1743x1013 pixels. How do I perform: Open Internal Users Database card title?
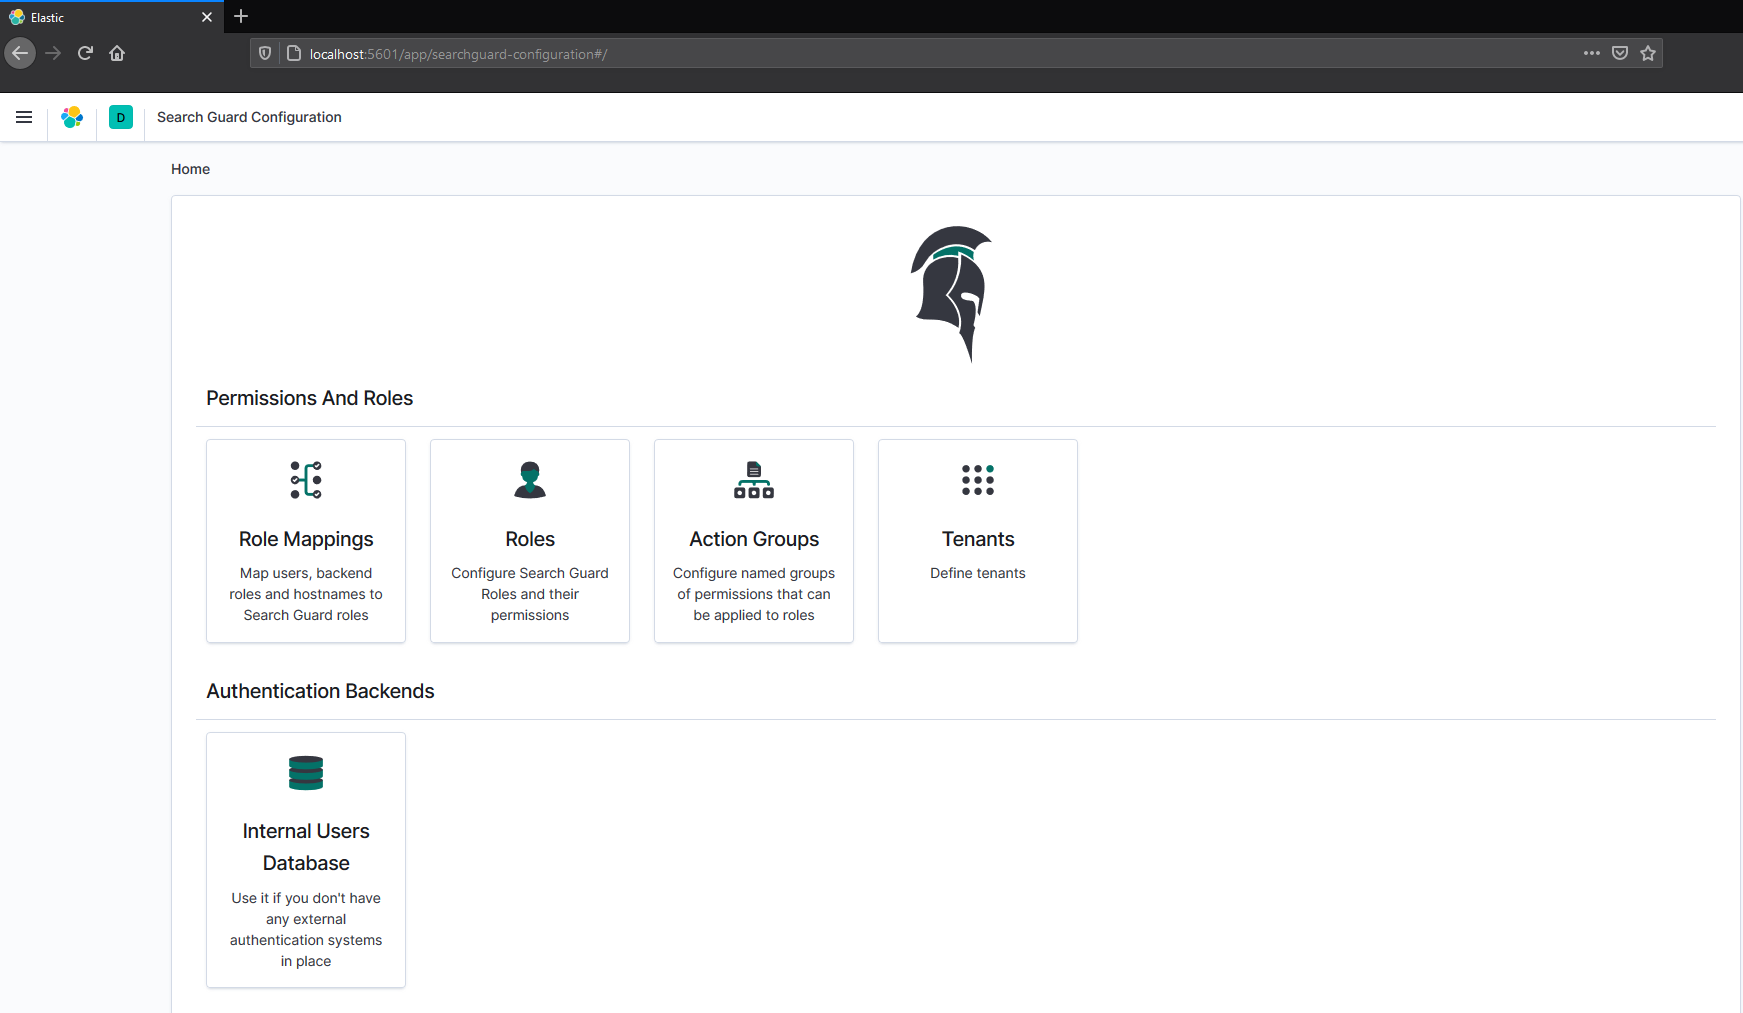coord(306,847)
